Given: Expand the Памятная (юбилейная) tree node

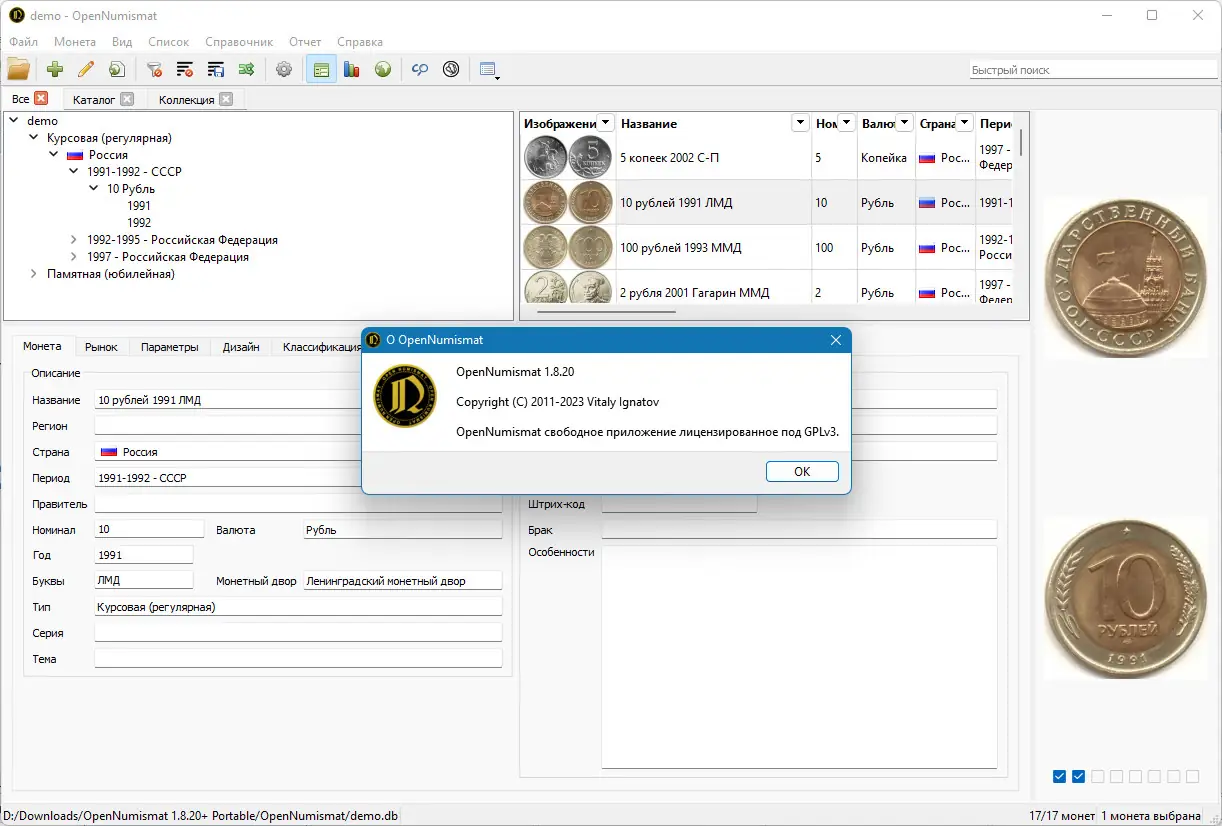Looking at the screenshot, I should tap(34, 274).
